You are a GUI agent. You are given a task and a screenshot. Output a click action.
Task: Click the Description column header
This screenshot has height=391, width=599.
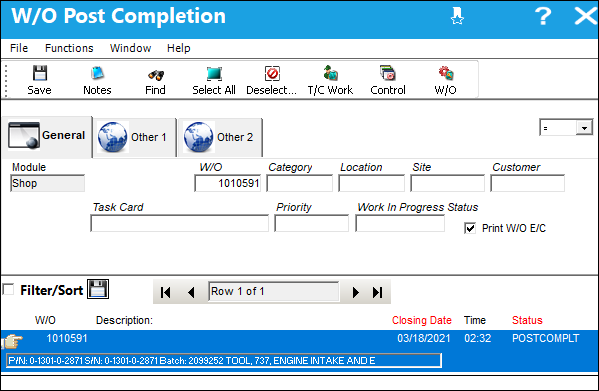124,320
